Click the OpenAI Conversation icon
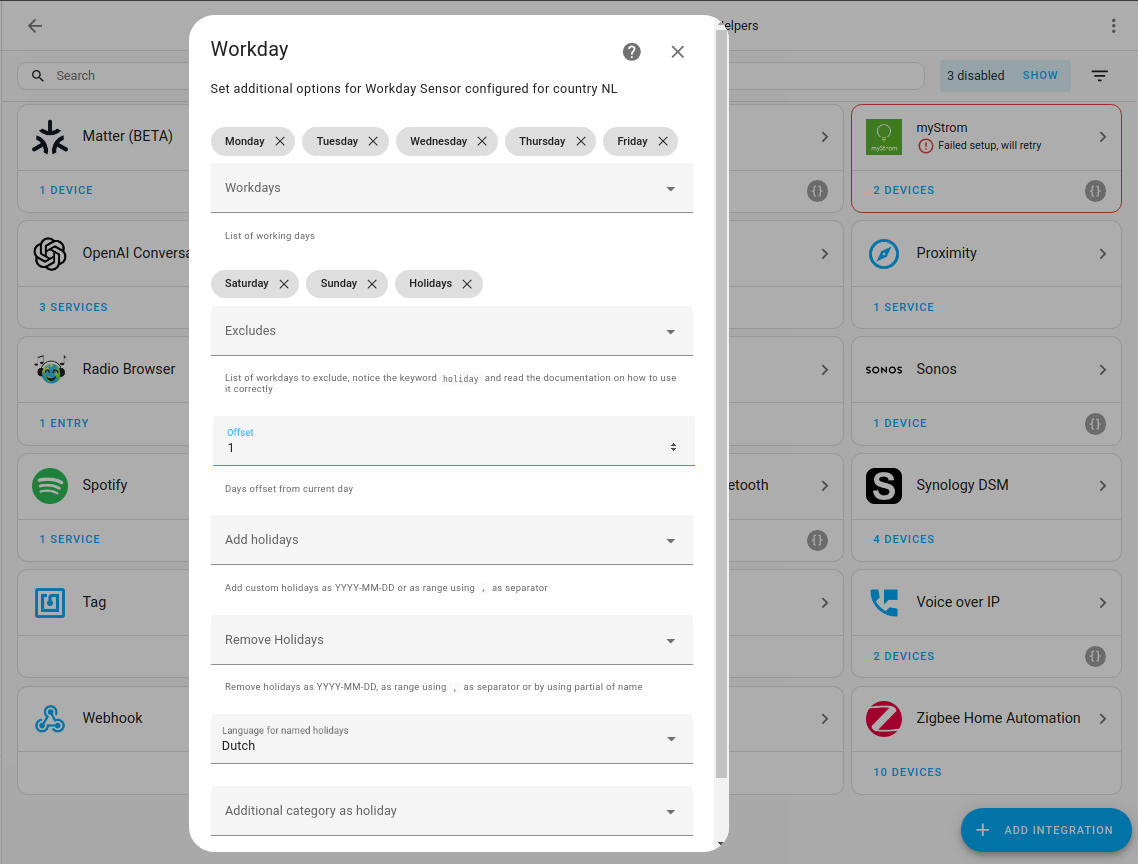1138x864 pixels. pos(50,254)
